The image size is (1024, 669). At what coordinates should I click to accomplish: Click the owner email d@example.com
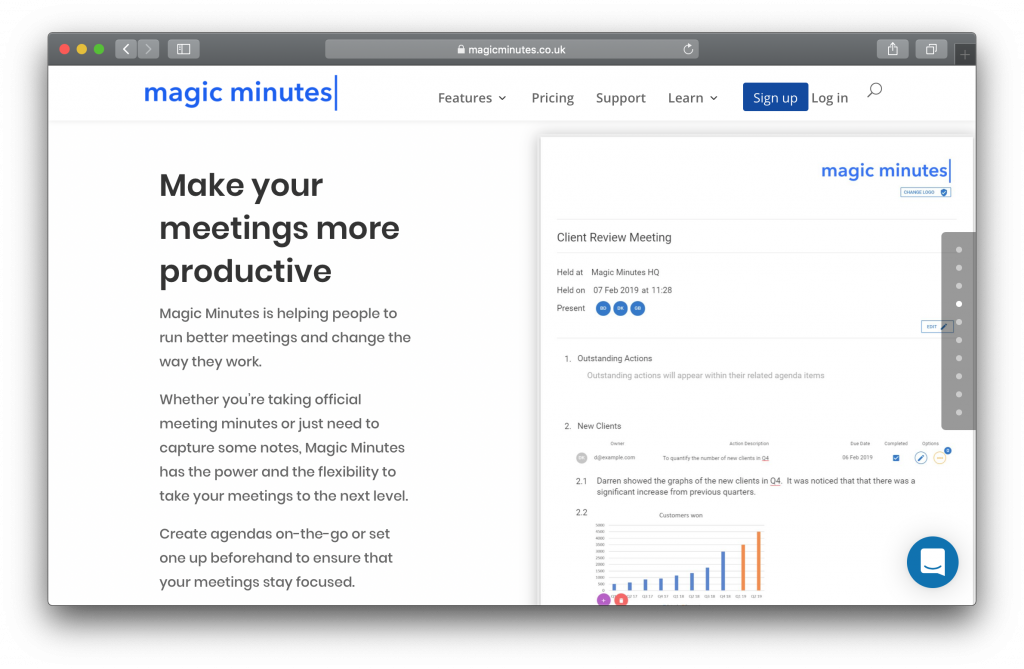tap(614, 457)
